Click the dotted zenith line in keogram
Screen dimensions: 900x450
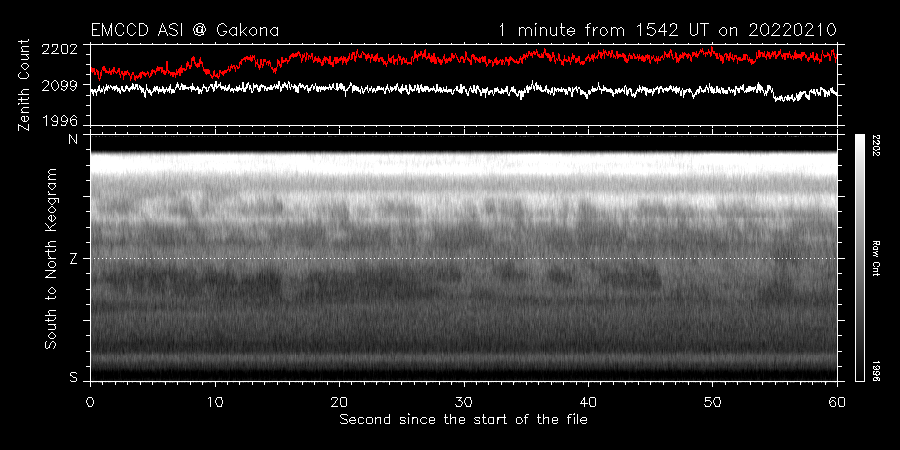[x=464, y=258]
